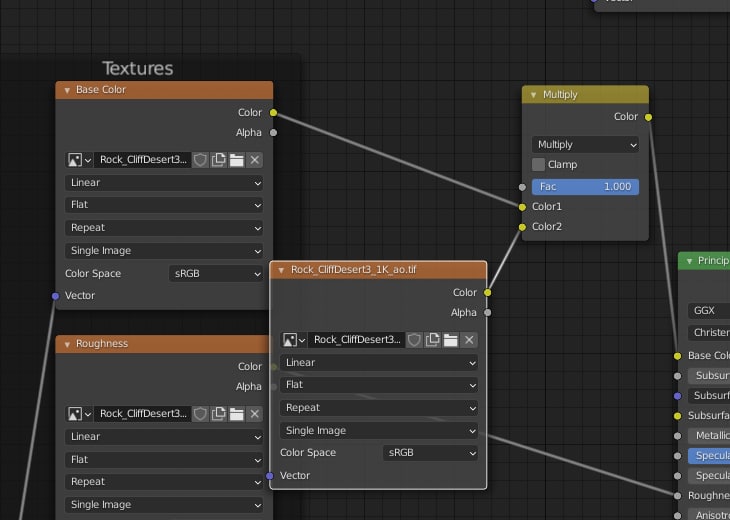Open Flat projection dropdown in Roughness node
The image size is (730, 520).
coord(164,459)
